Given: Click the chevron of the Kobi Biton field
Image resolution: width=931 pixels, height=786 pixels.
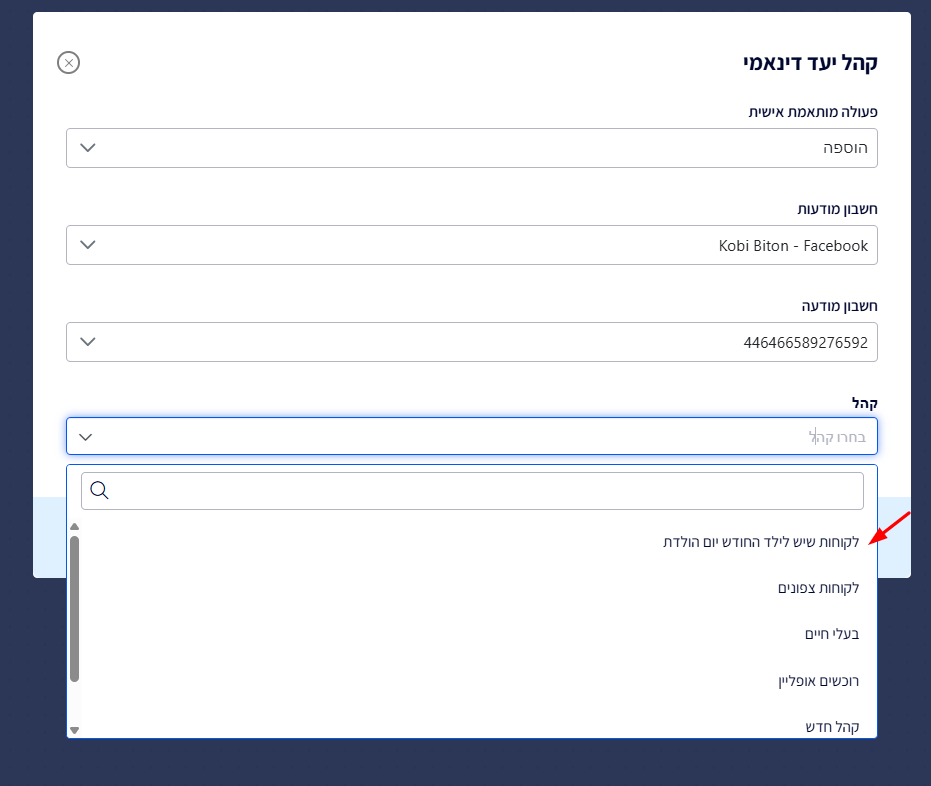Looking at the screenshot, I should 88,245.
